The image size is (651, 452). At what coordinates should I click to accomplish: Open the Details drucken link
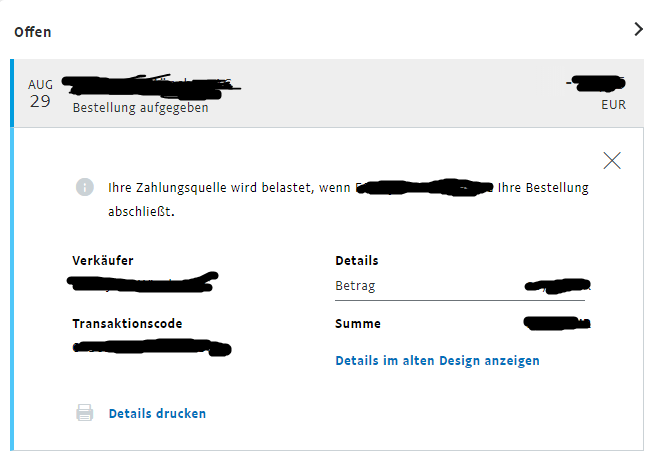coord(157,413)
